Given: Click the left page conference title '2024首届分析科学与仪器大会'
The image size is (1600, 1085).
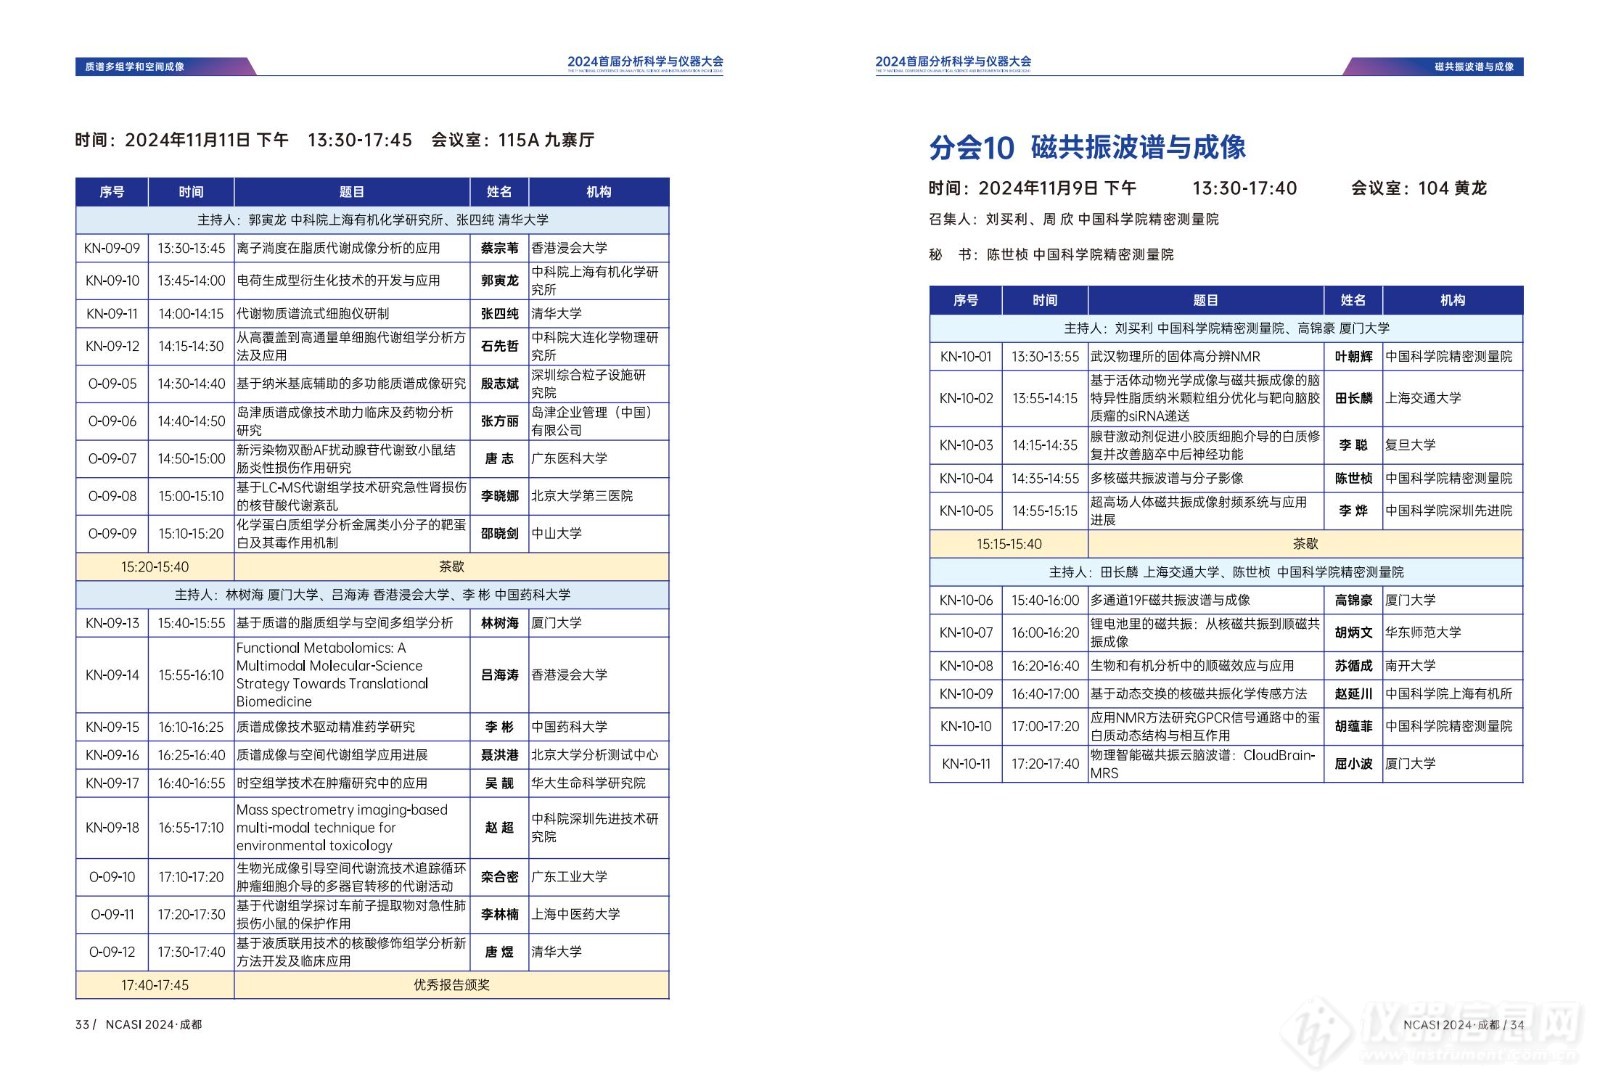Looking at the screenshot, I should click(645, 61).
